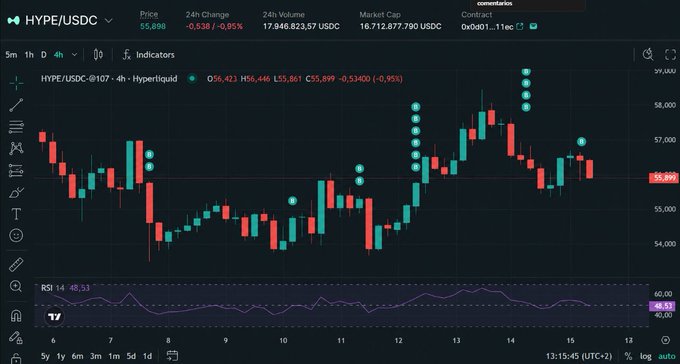Switch to the D daily timeframe

[44, 55]
